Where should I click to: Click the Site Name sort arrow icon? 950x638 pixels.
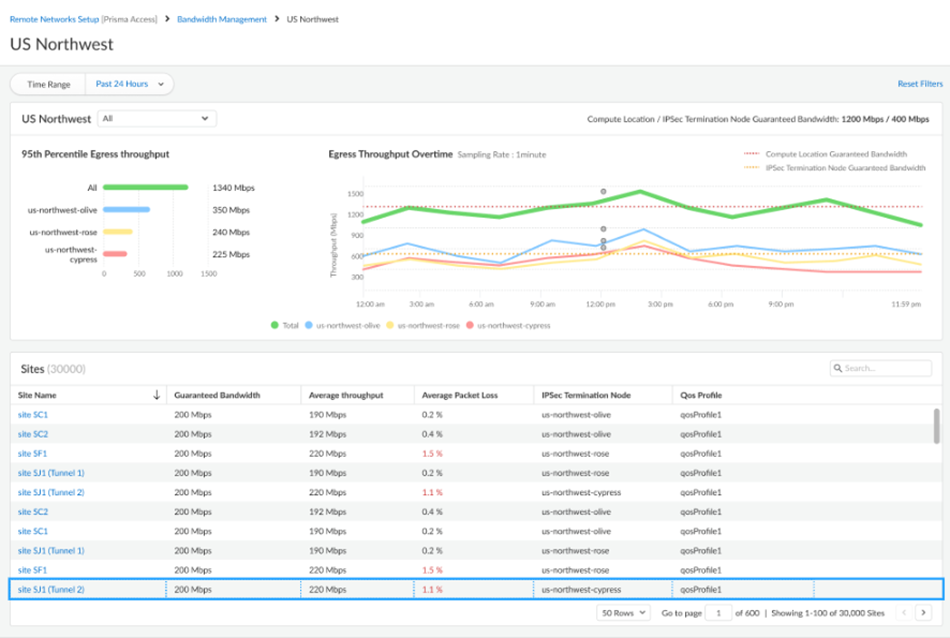(156, 395)
